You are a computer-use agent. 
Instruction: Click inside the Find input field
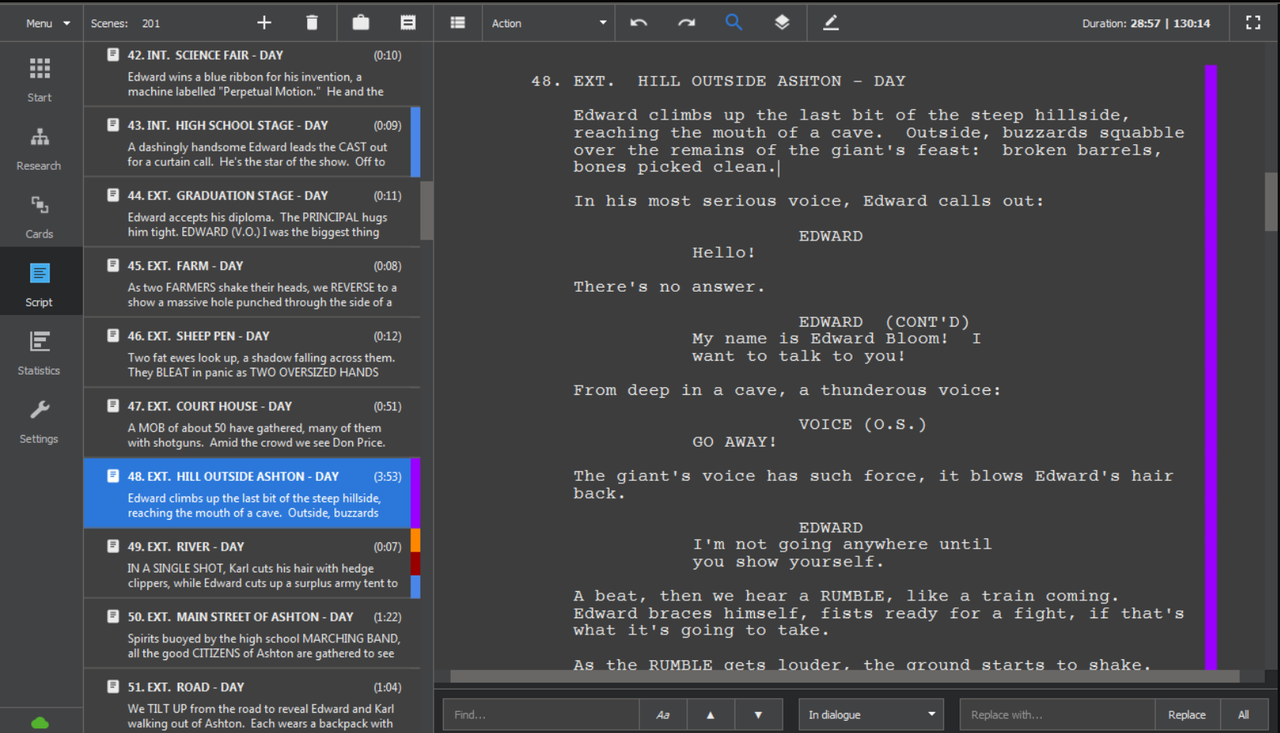click(x=540, y=714)
